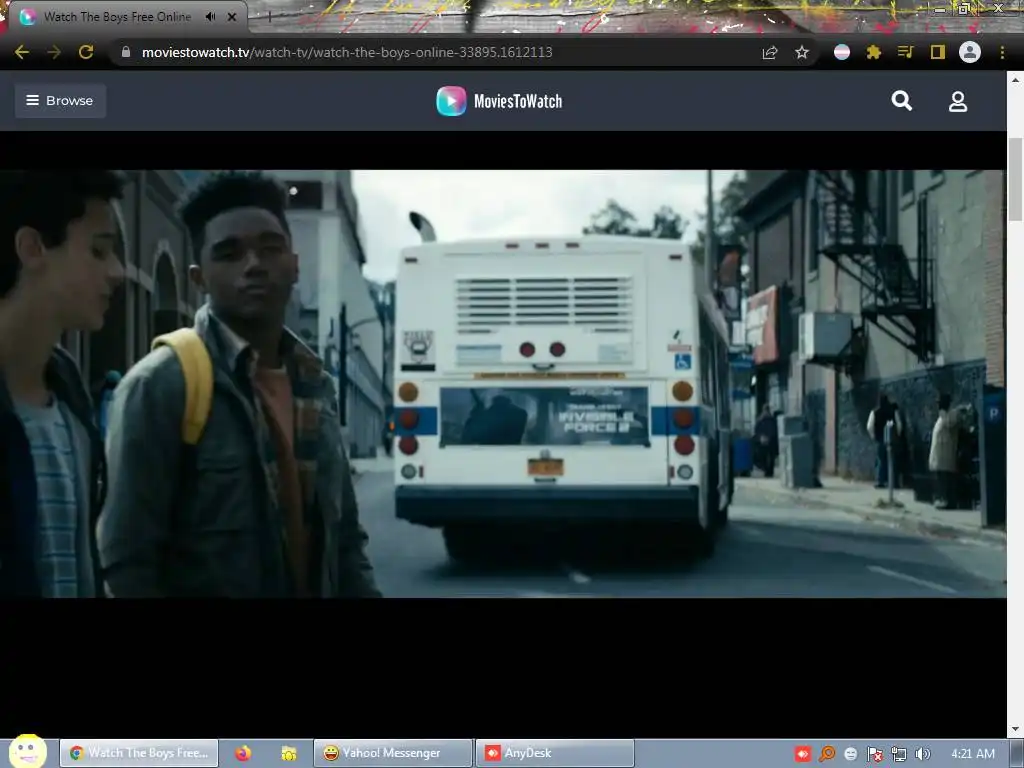The image size is (1024, 768).
Task: Click the orange magnifier tray icon
Action: click(827, 754)
